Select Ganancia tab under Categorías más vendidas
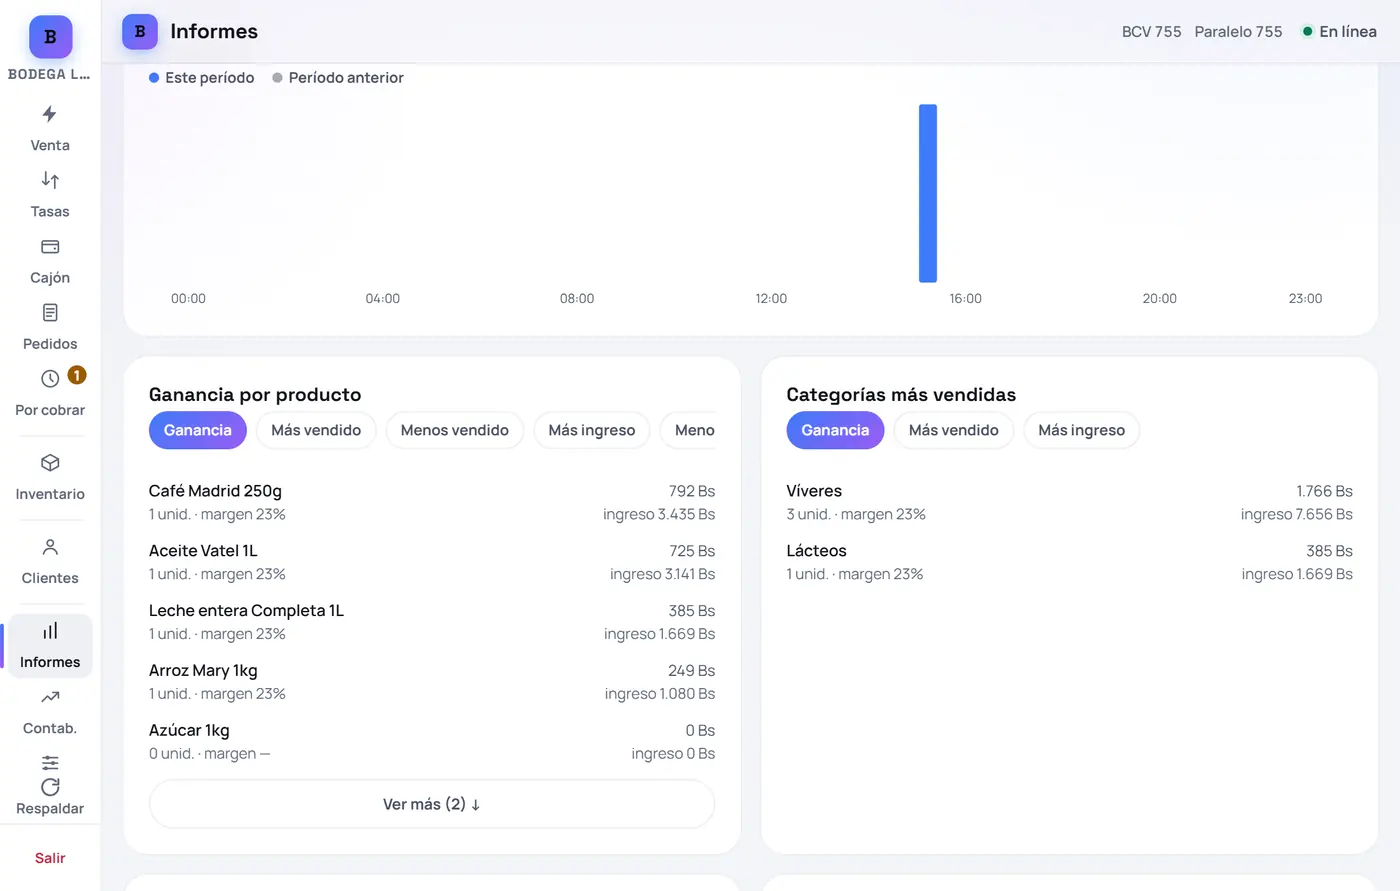 pos(836,430)
